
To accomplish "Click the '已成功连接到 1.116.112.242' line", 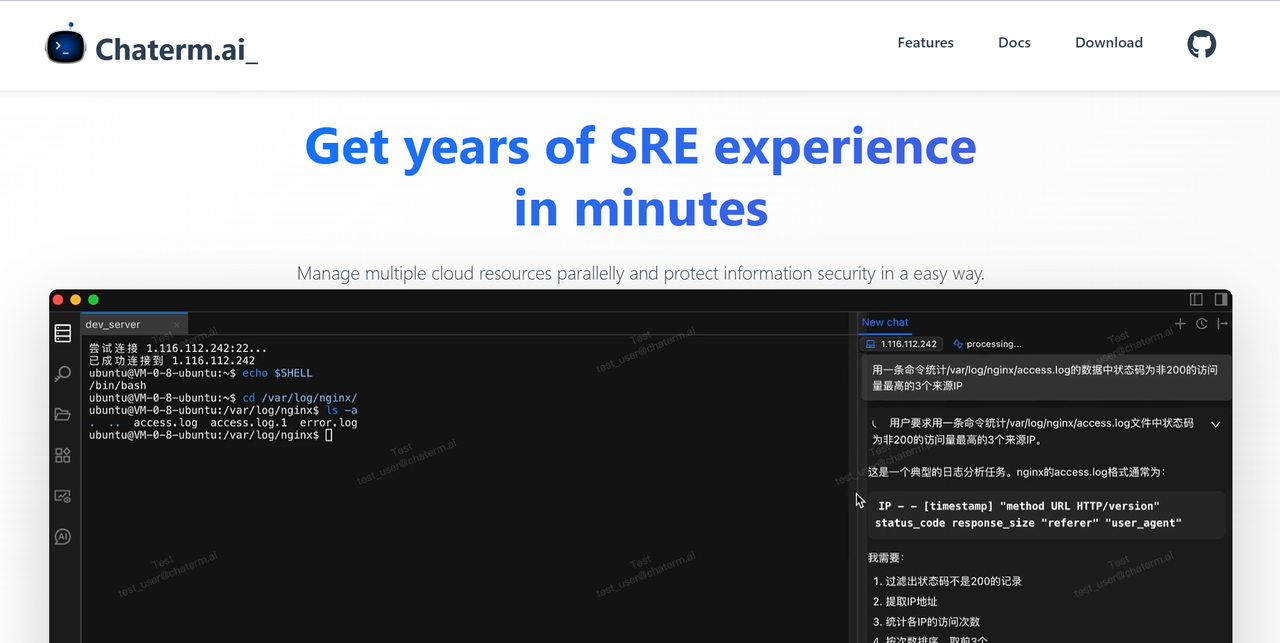I will [172, 361].
